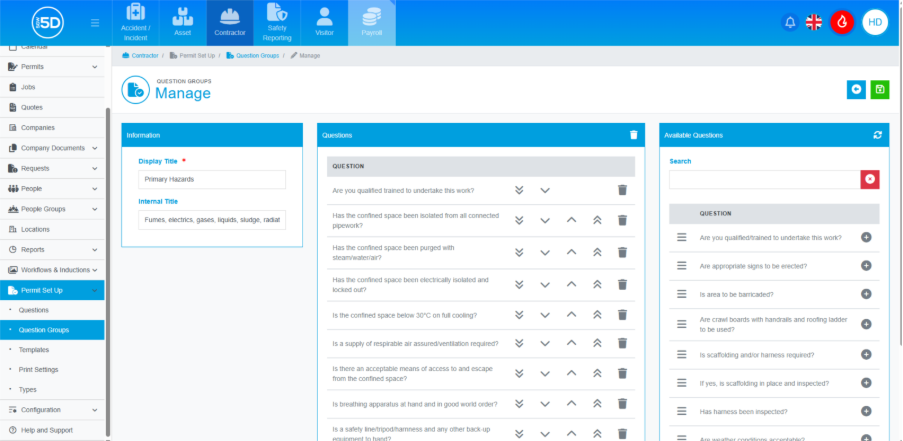Click the Question Groups breadcrumb link
This screenshot has height=441, width=903.
(257, 56)
